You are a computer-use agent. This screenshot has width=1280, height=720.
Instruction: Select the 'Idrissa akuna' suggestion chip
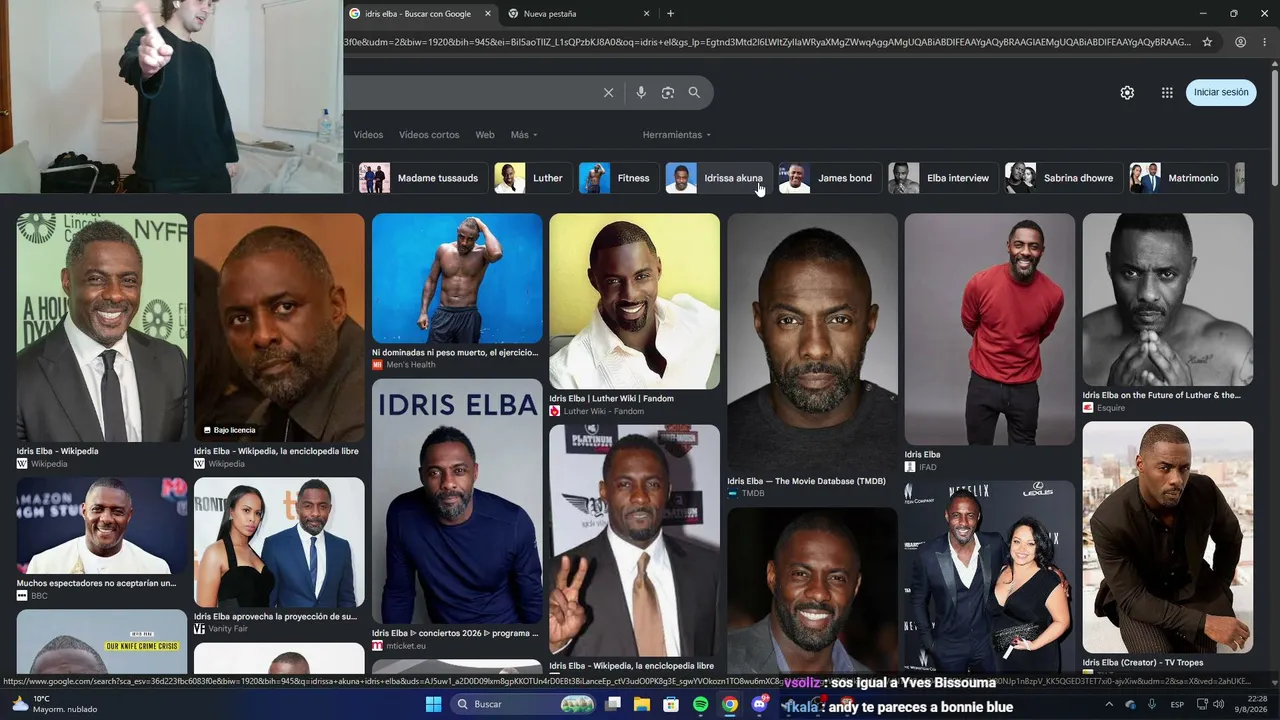pos(719,178)
